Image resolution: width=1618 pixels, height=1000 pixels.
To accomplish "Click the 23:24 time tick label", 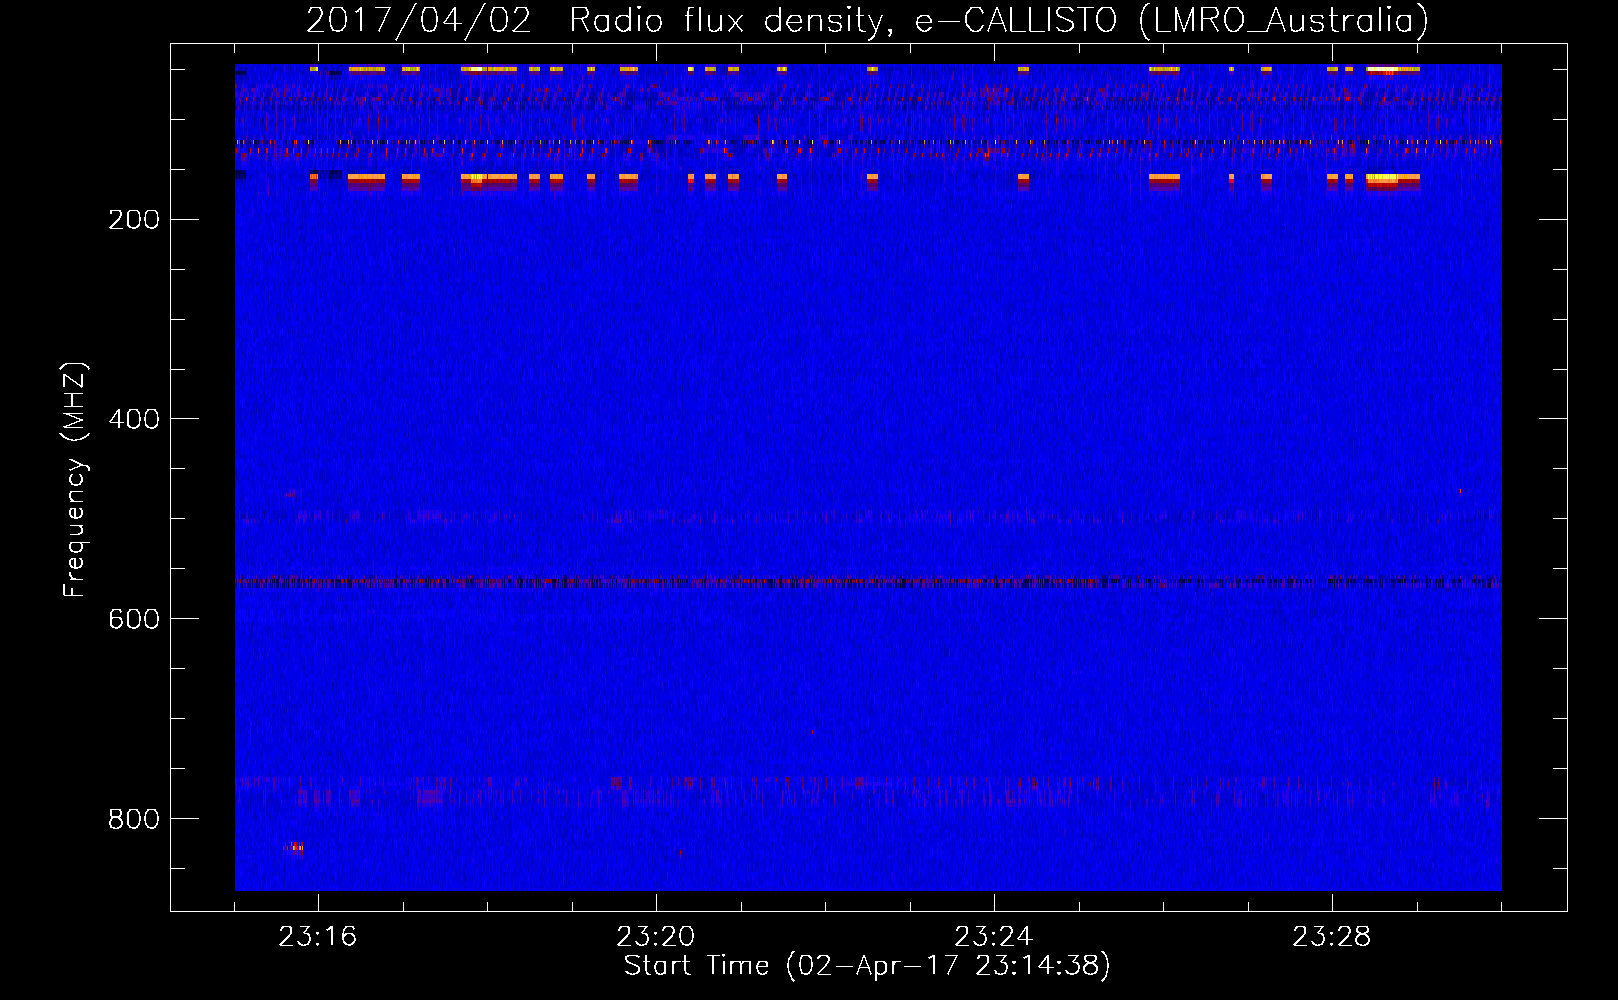I will click(994, 937).
